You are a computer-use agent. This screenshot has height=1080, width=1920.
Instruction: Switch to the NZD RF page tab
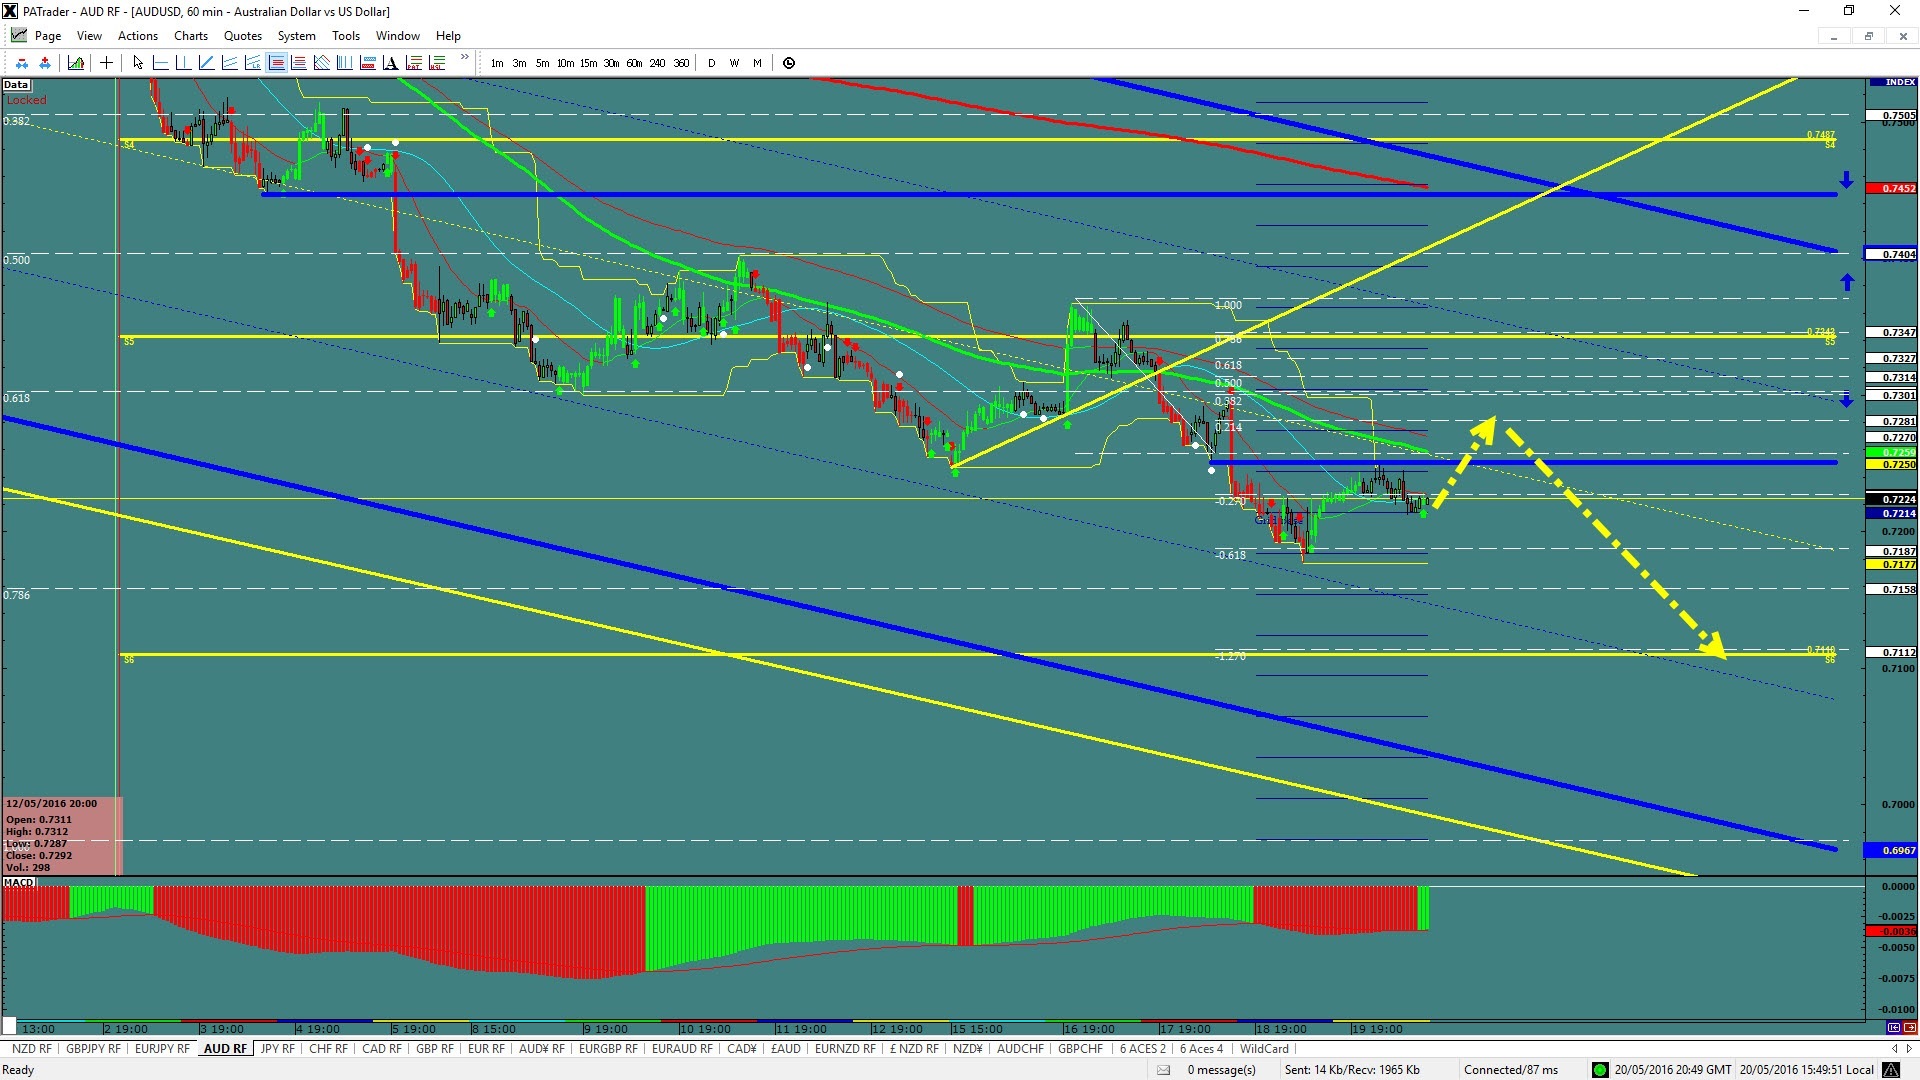31,1049
